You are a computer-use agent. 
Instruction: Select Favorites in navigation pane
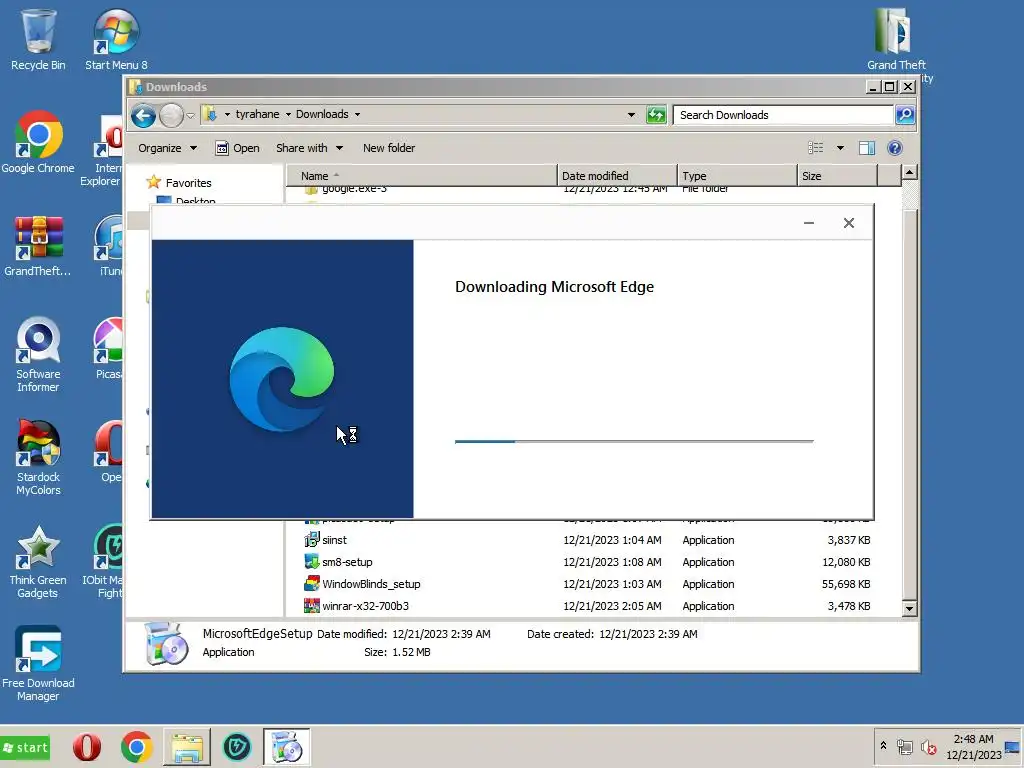[x=188, y=183]
